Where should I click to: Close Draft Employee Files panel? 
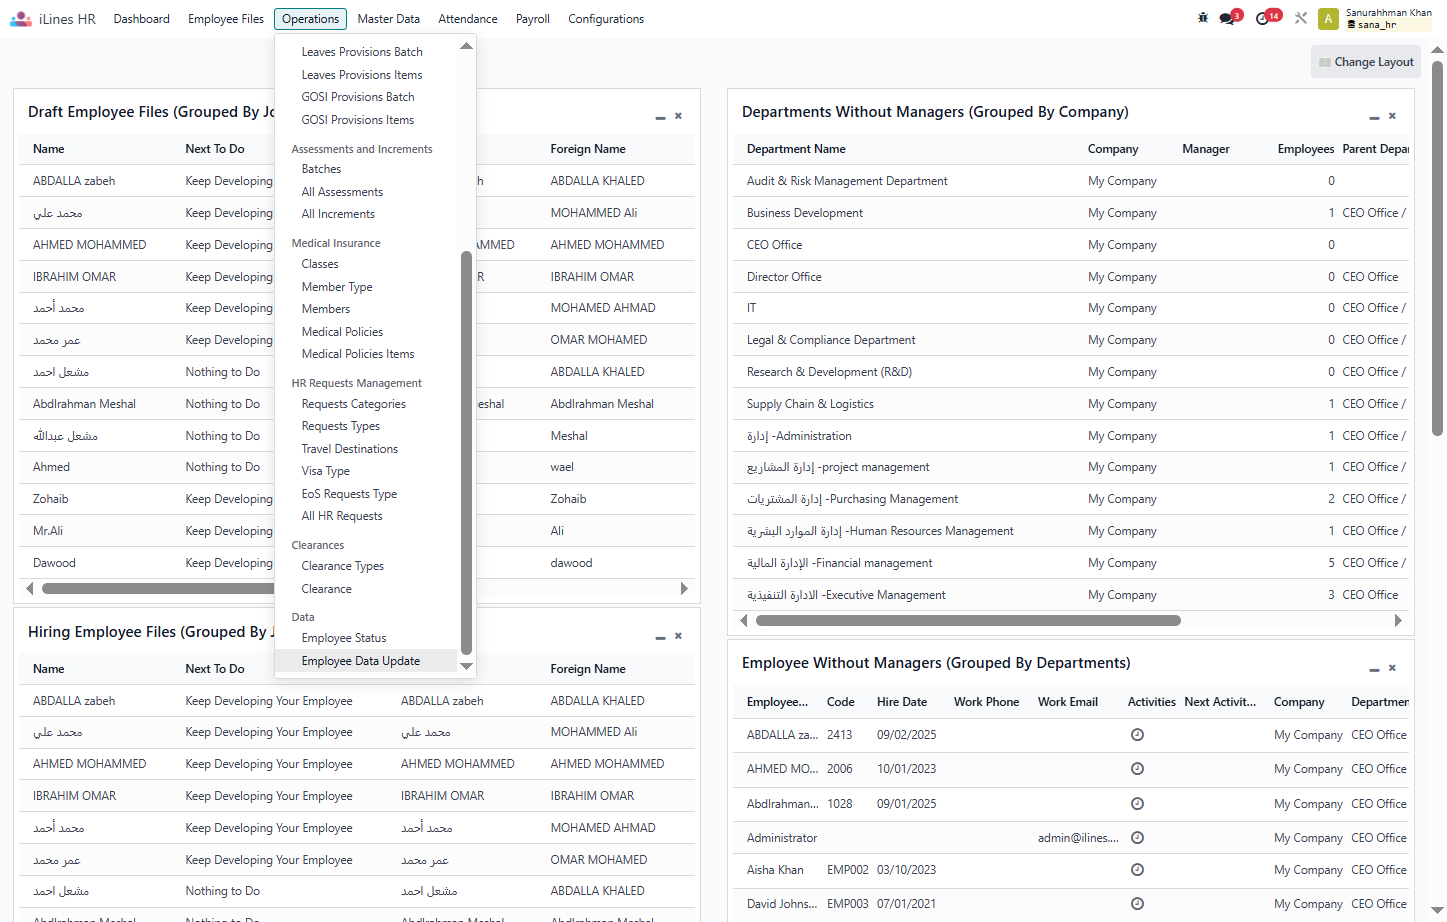pos(678,116)
